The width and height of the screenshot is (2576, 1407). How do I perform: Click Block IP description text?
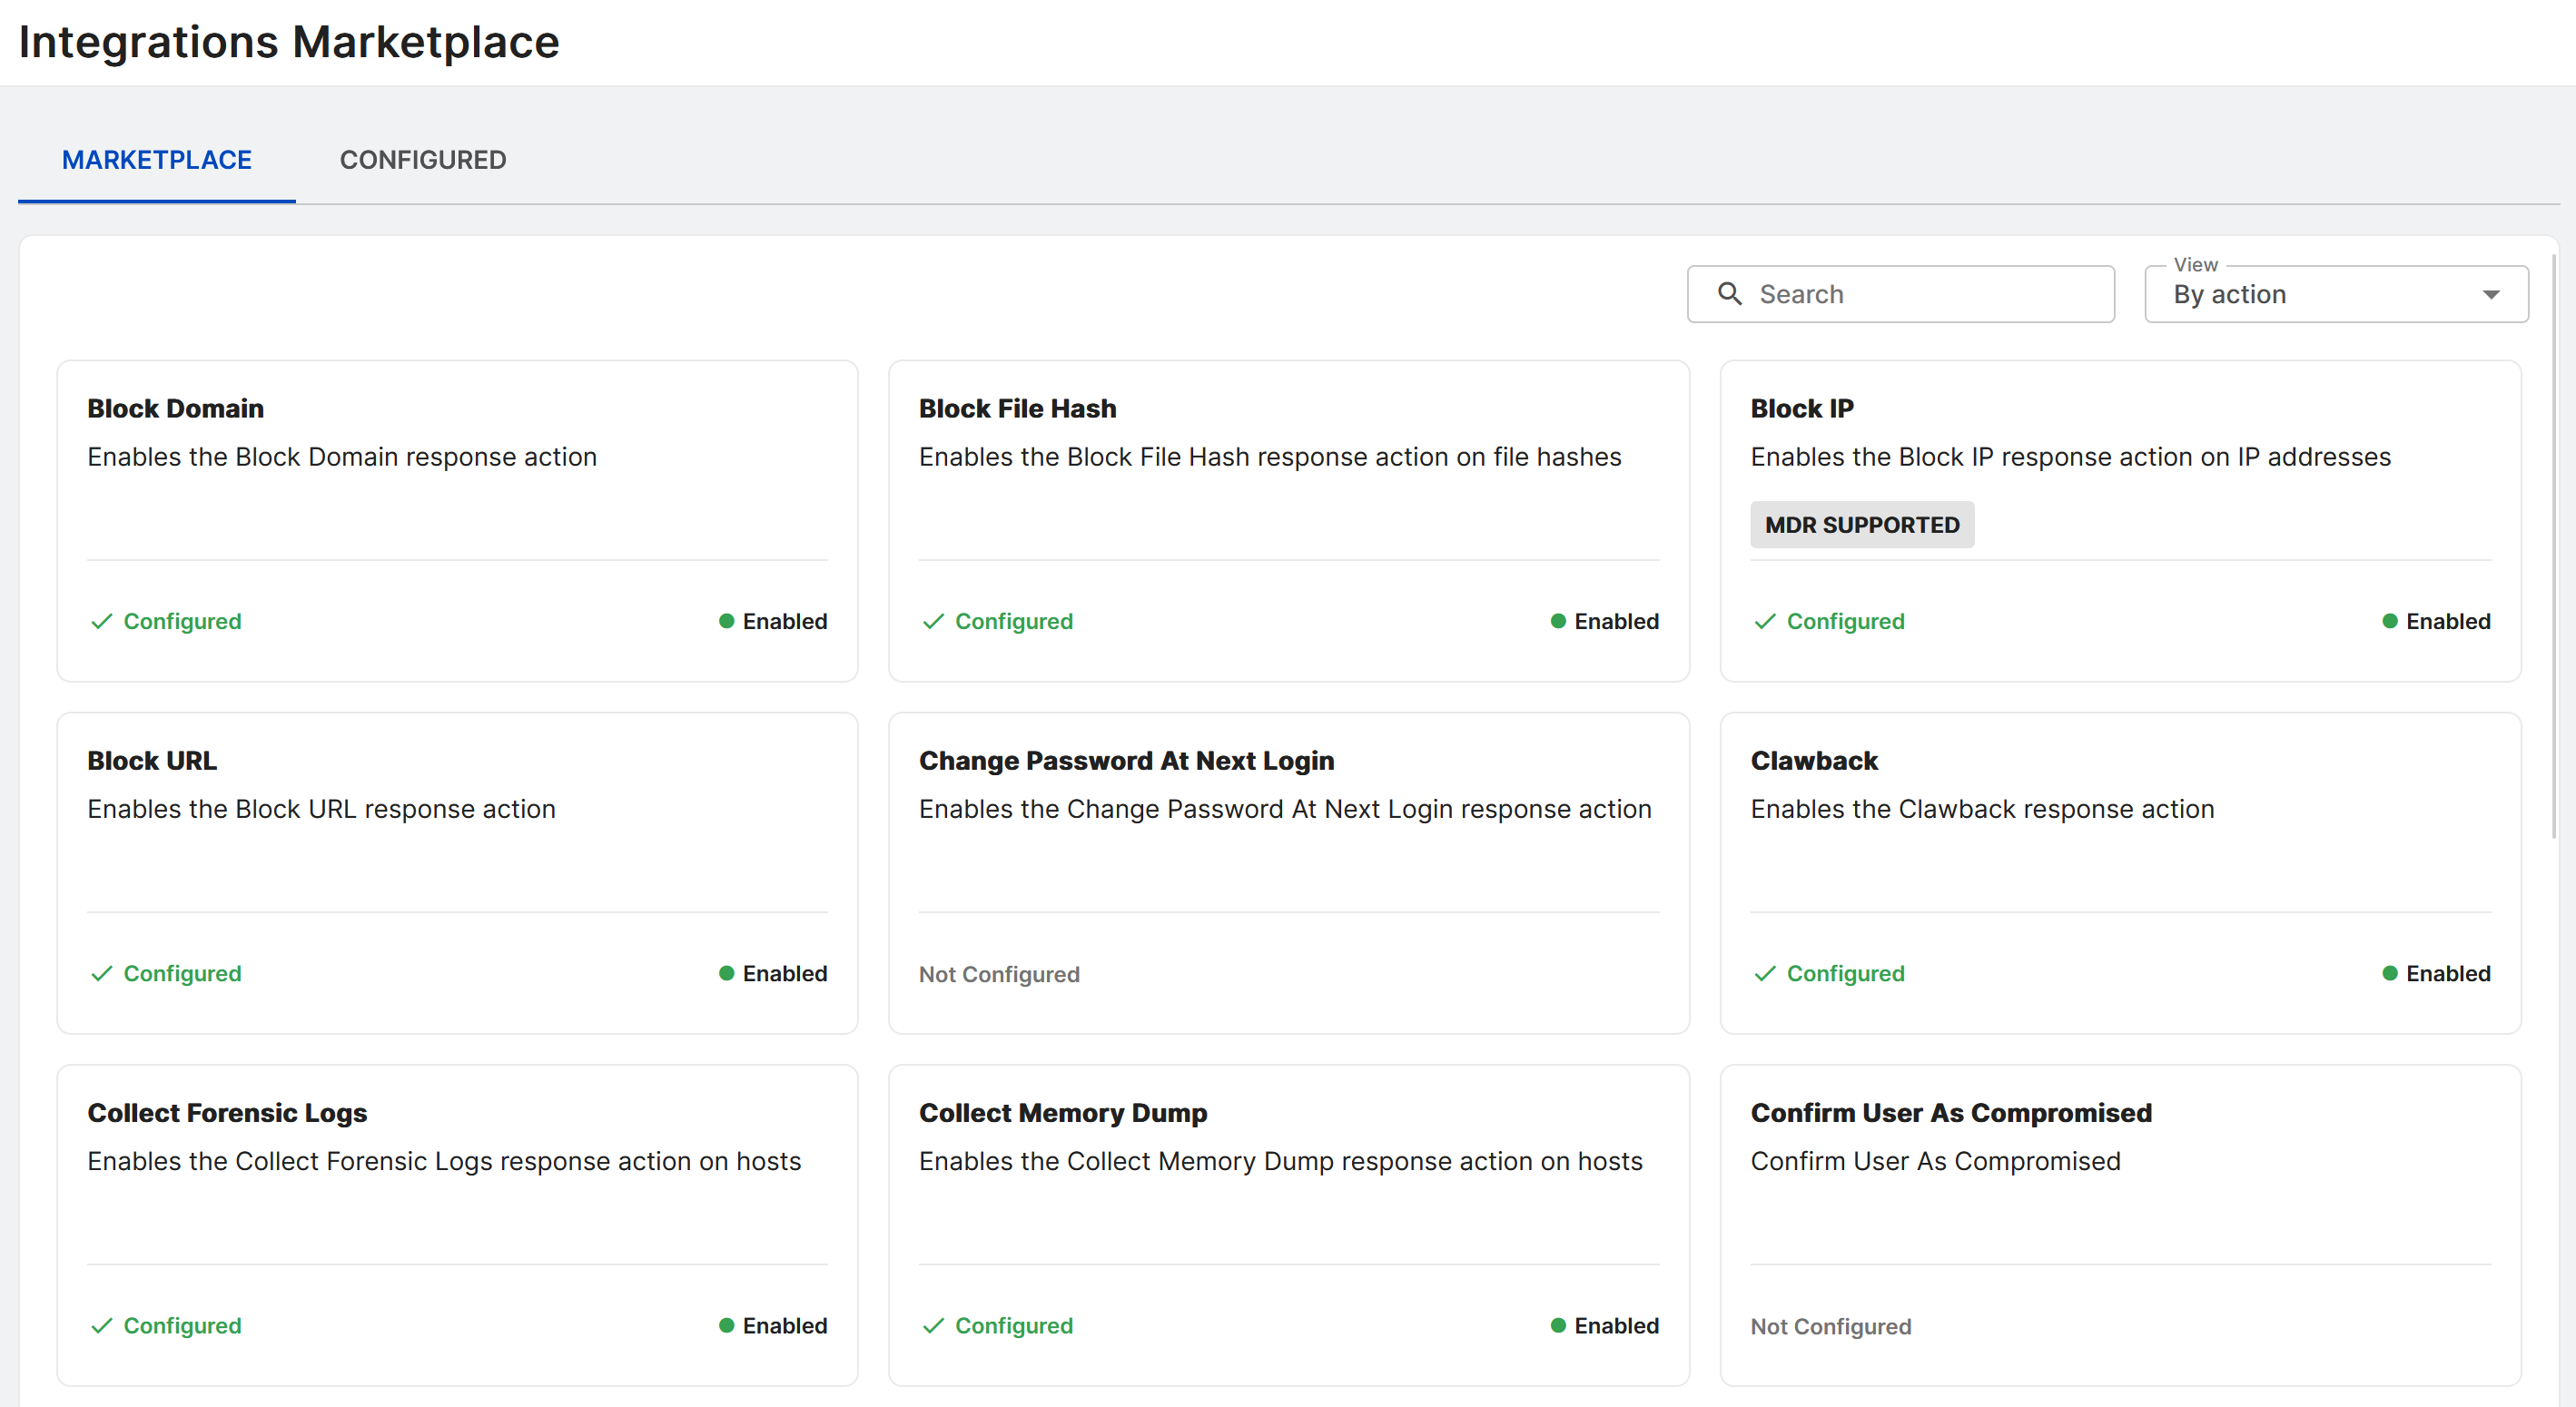[x=2070, y=457]
